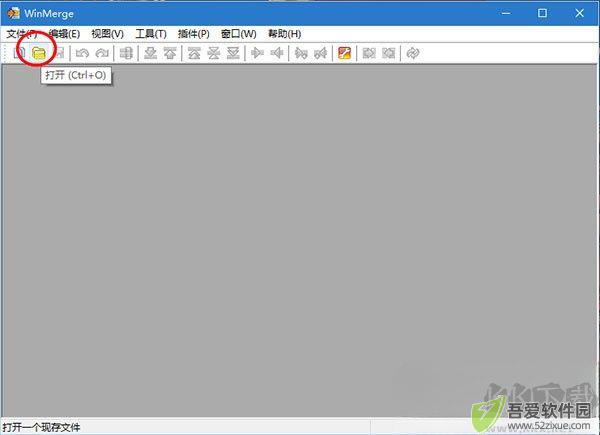Click the Refresh toolbar icon
This screenshot has width=600, height=435.
coord(413,53)
